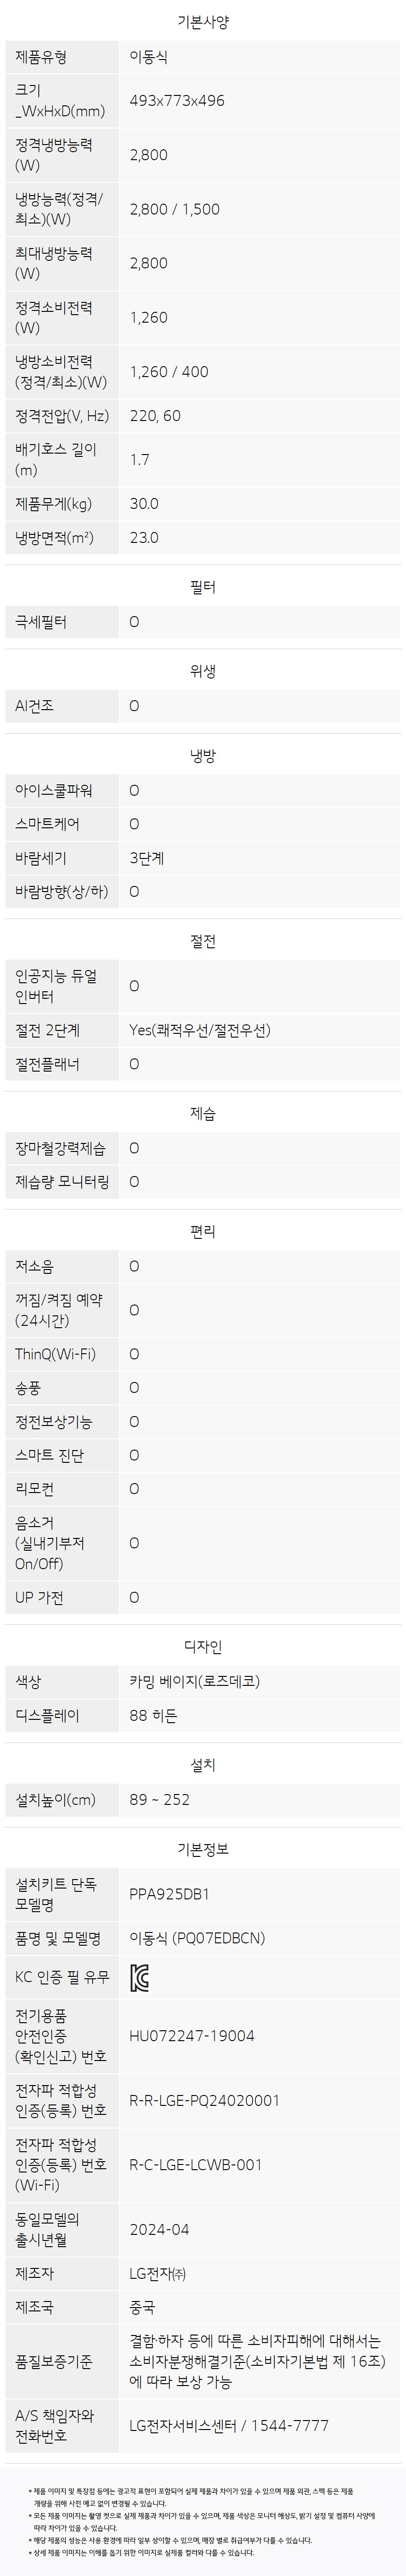The height and width of the screenshot is (2576, 406).
Task: Click the R-R-LGE-PQ24020001 registration number
Action: point(205,2100)
